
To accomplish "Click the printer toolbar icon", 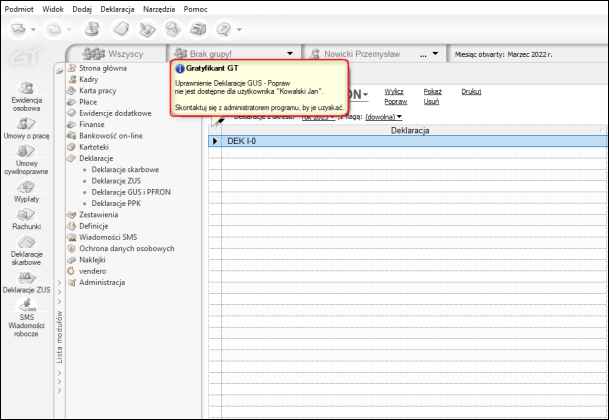I will pos(198,29).
